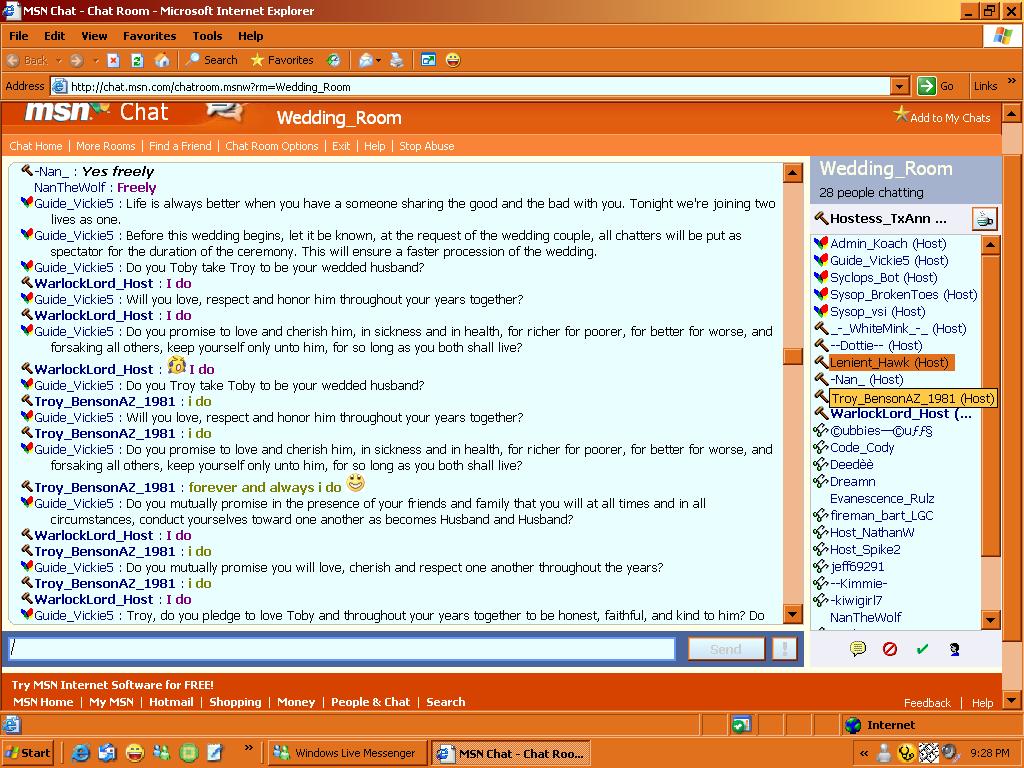Switch to Windows Live Messenger taskbar button

348,753
